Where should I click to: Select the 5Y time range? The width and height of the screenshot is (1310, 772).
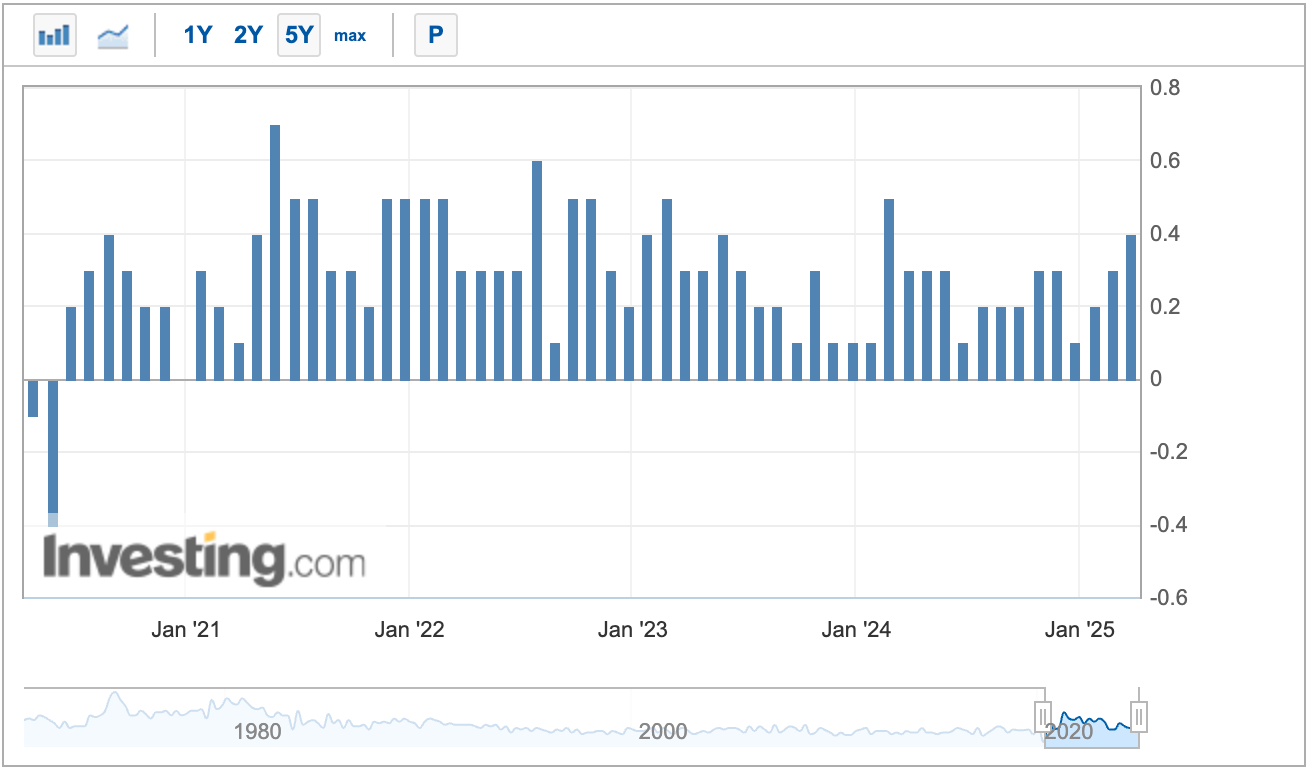(299, 35)
